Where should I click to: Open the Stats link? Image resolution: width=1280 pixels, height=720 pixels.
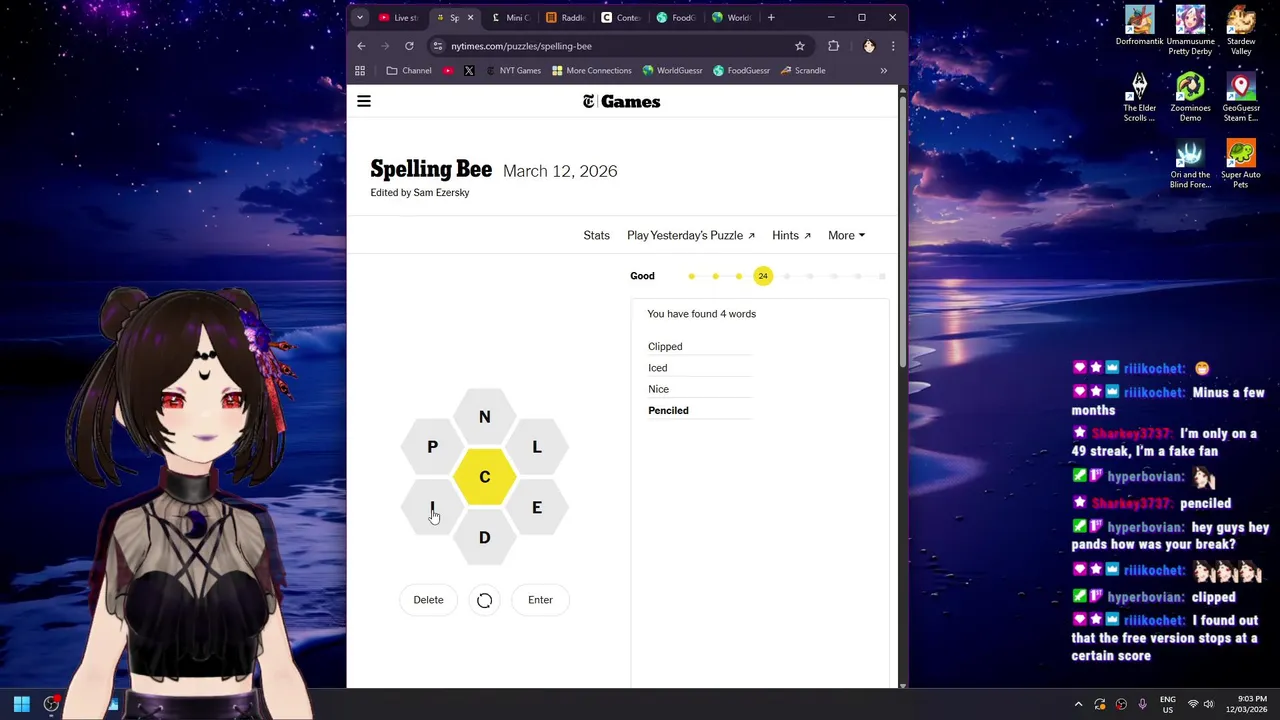pos(596,235)
